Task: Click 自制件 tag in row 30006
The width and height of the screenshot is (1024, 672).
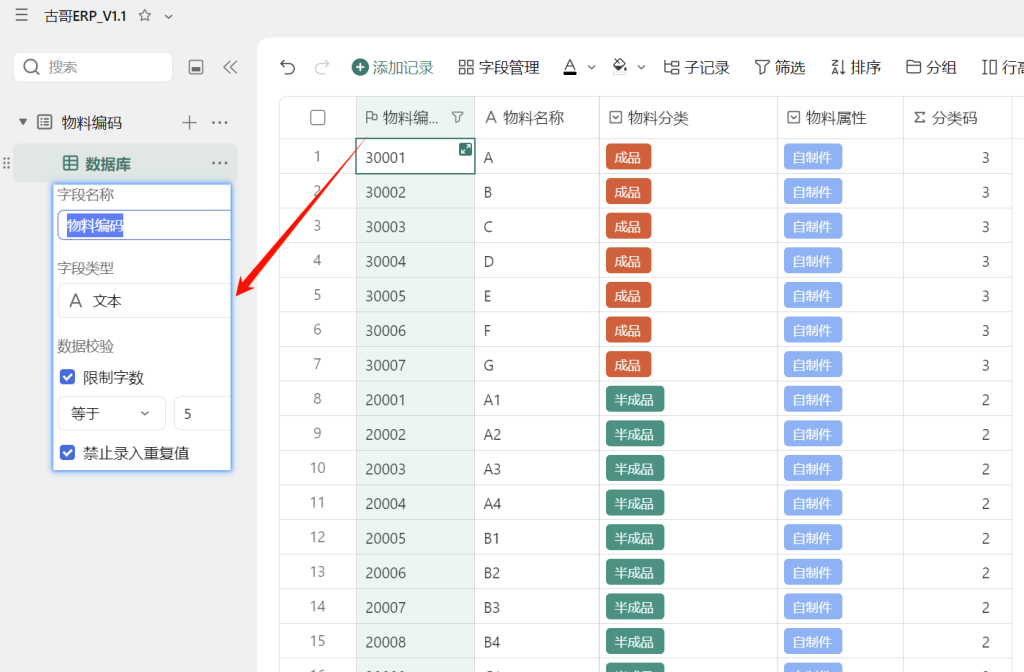Action: (812, 330)
